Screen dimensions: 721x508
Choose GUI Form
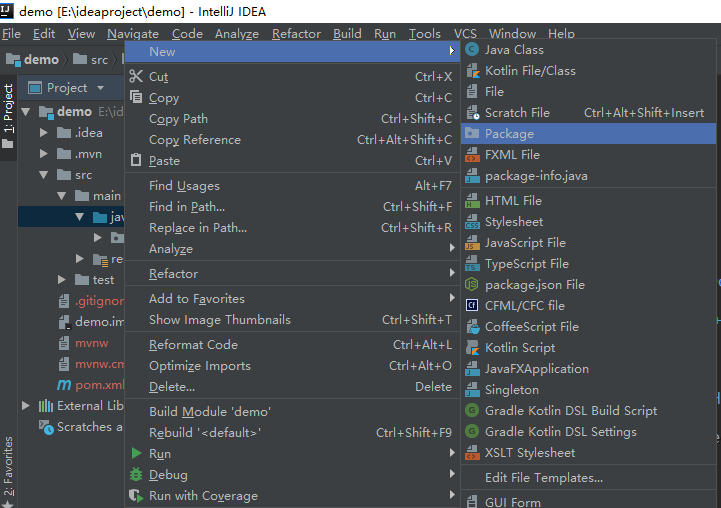(589, 501)
